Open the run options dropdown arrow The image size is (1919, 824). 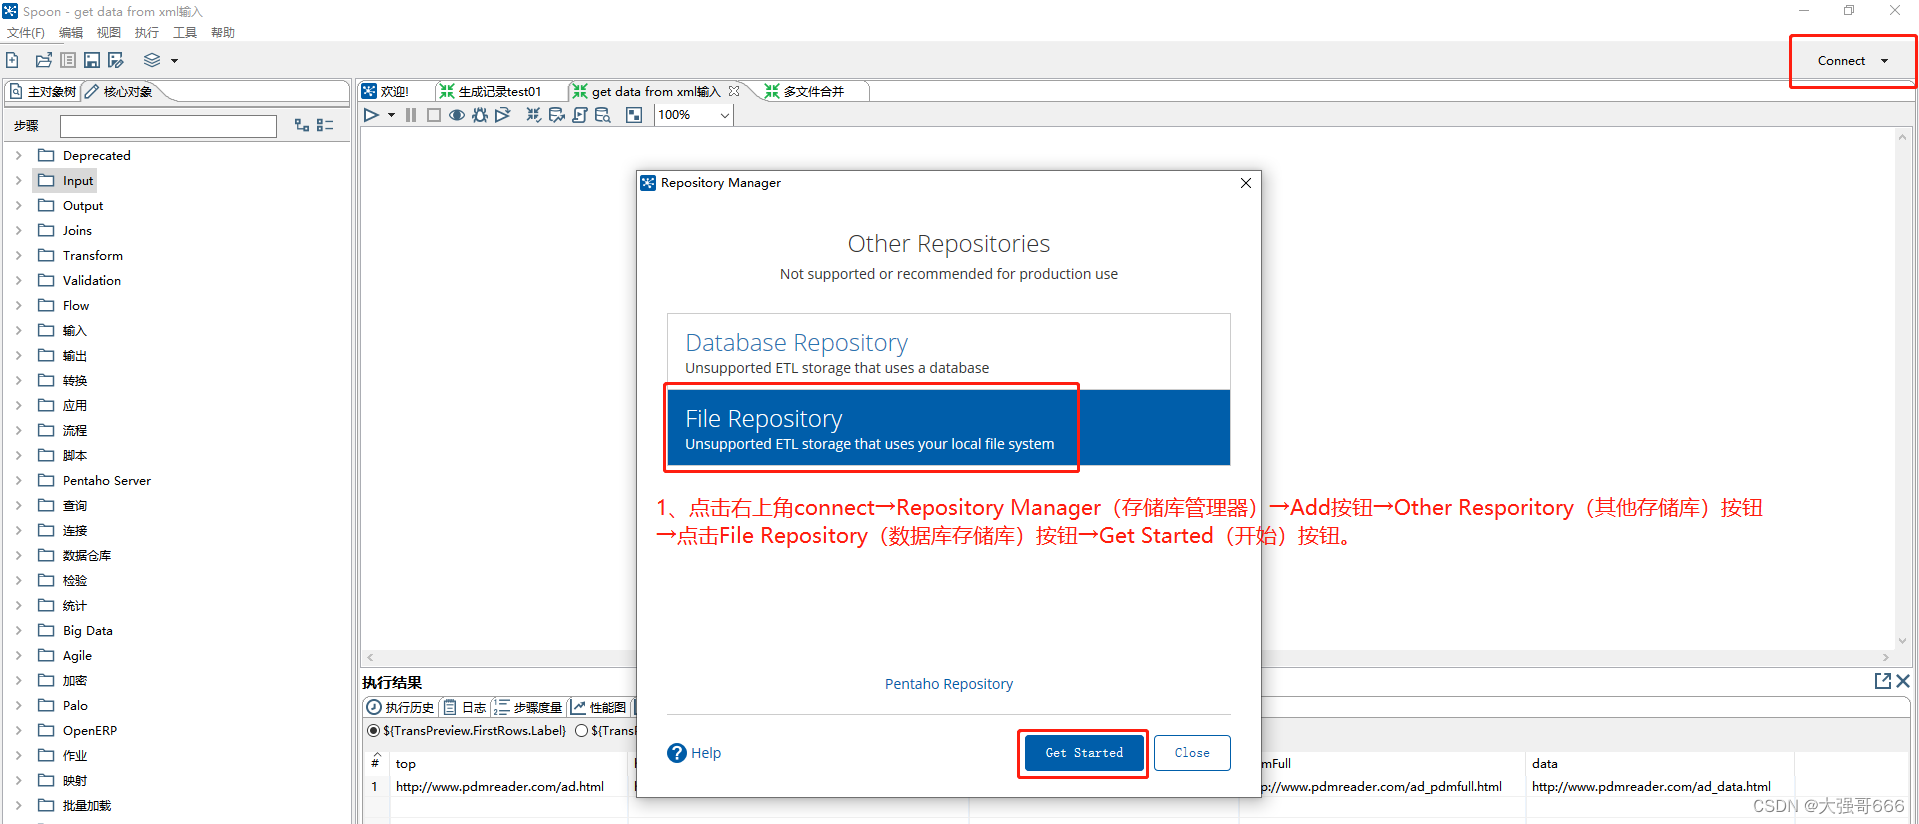point(391,115)
